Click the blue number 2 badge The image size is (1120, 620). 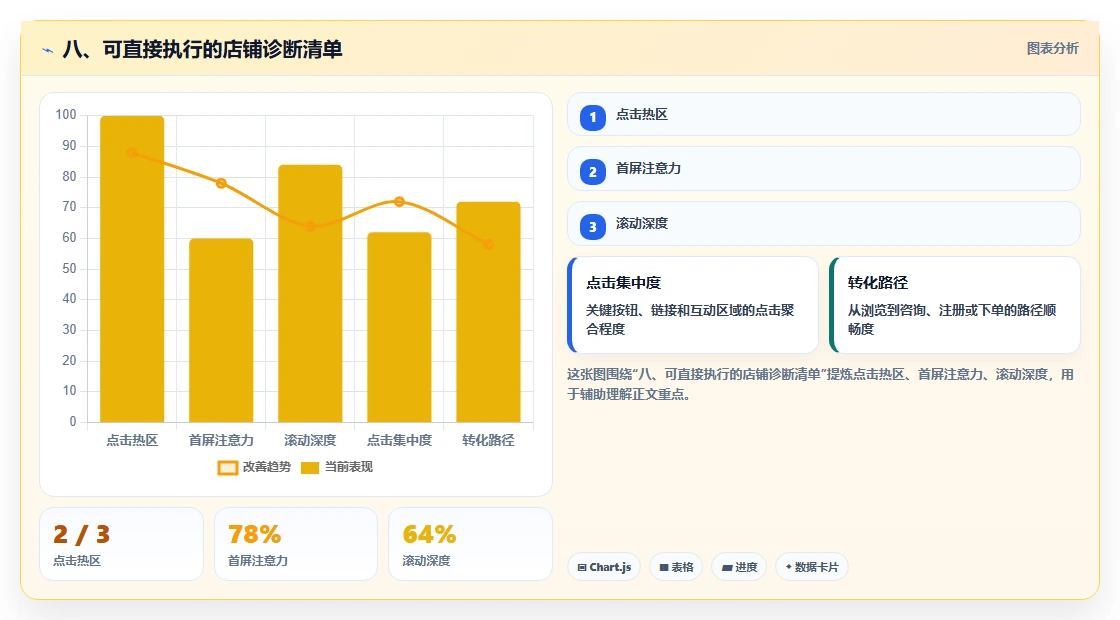pos(592,172)
